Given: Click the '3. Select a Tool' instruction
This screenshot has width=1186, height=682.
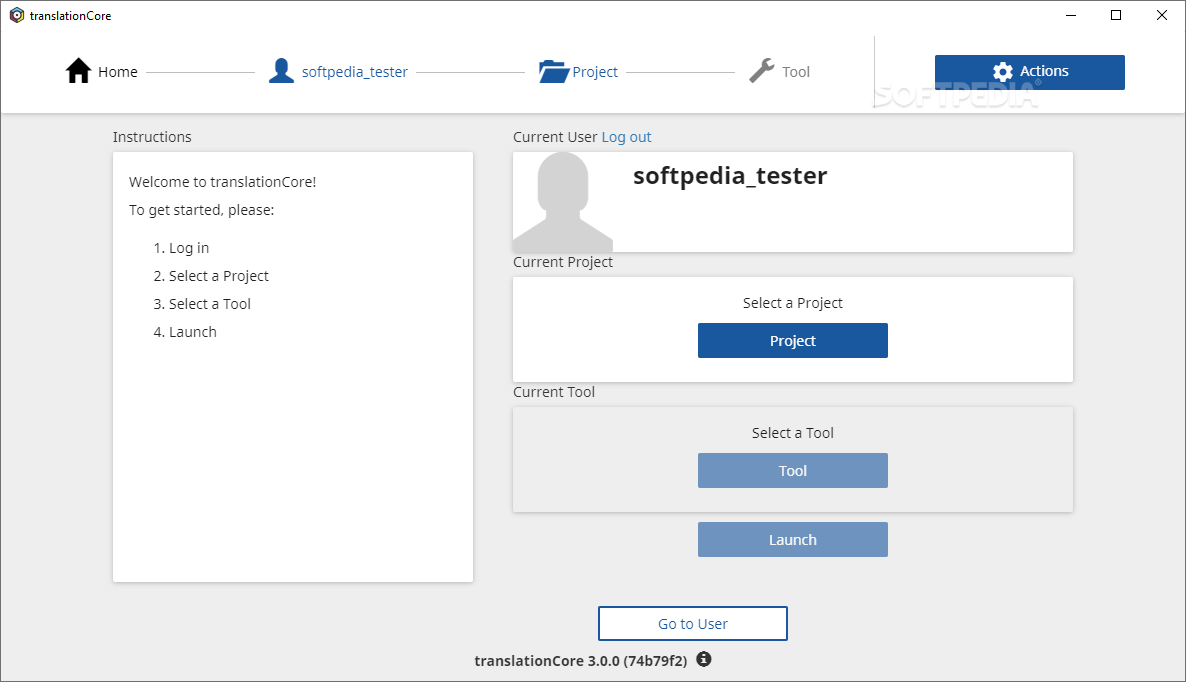Looking at the screenshot, I should click(x=202, y=304).
